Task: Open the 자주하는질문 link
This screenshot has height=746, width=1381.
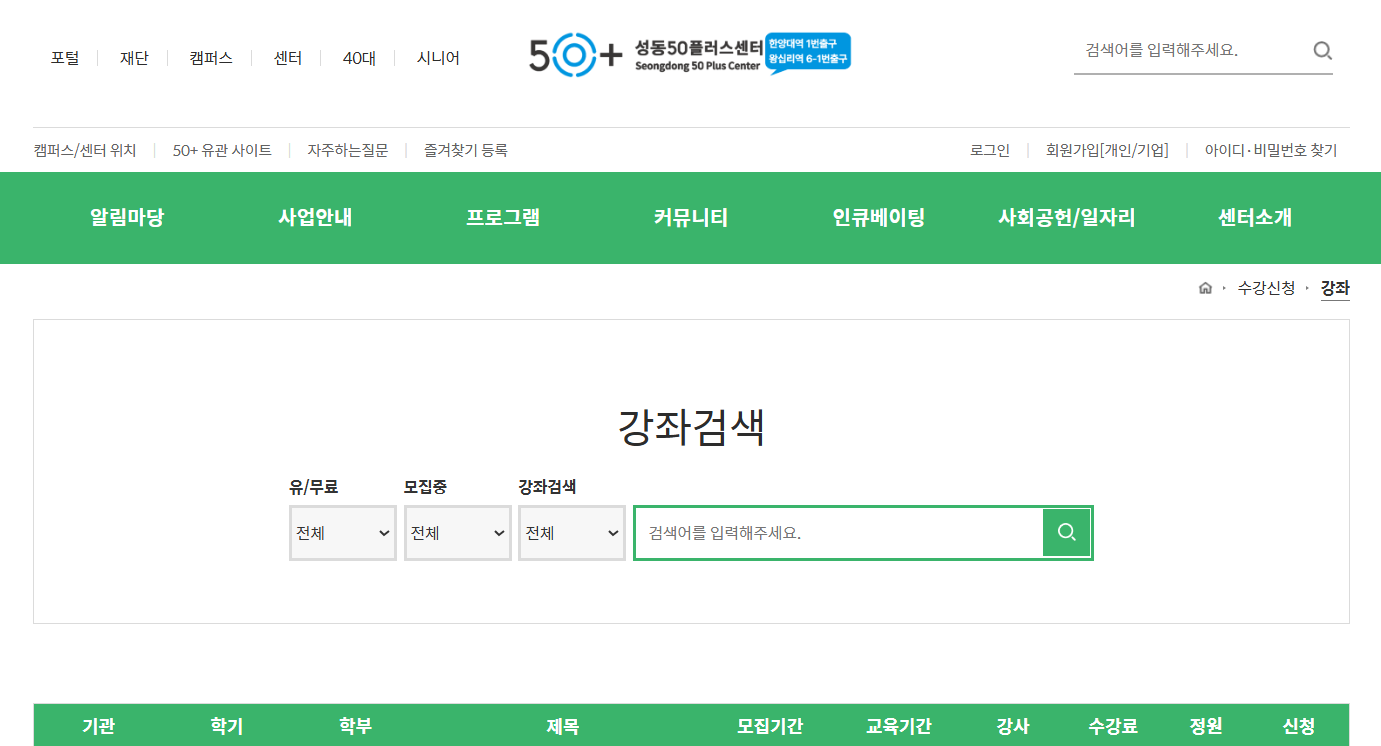Action: (348, 151)
